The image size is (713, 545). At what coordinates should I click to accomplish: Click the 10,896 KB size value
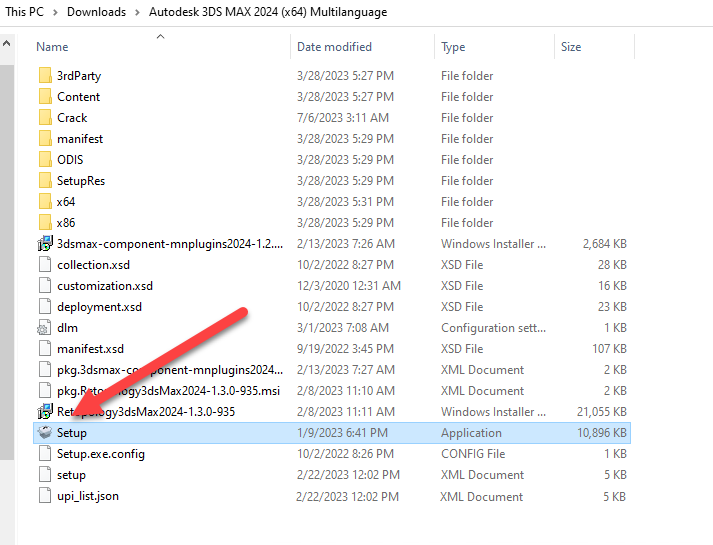point(602,433)
